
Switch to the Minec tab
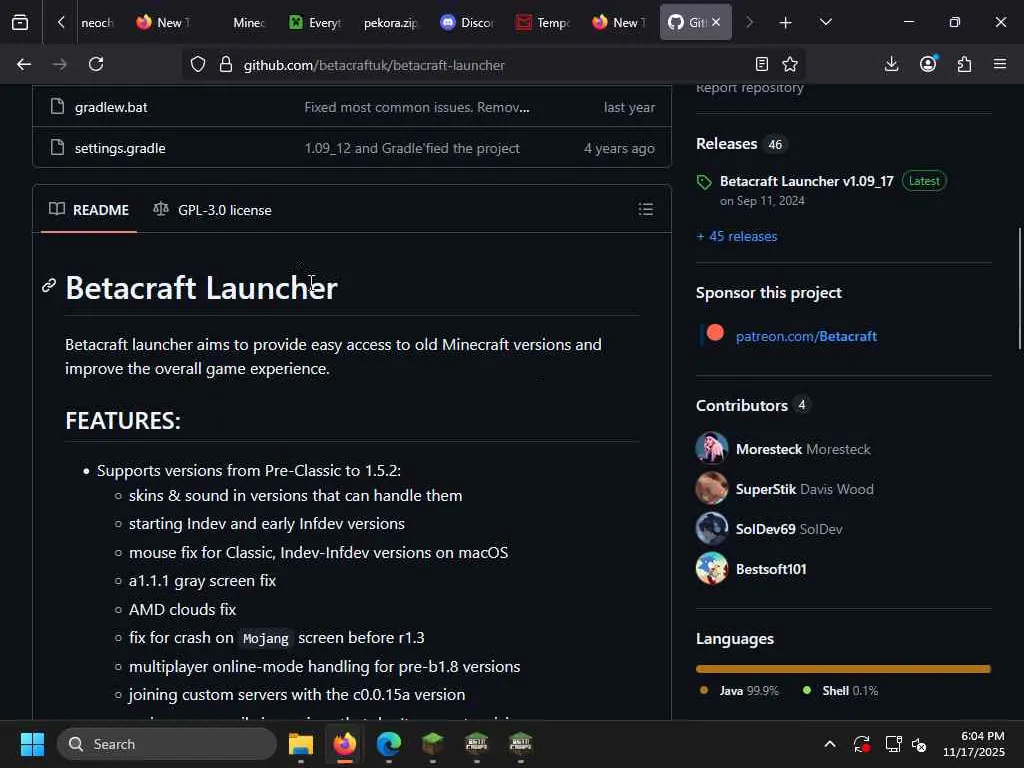point(248,23)
